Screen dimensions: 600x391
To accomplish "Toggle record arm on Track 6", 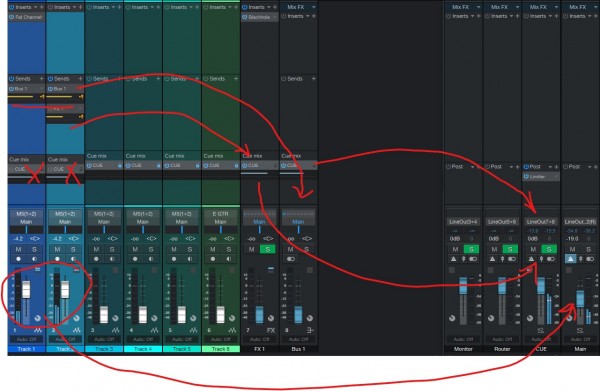I will coord(213,259).
